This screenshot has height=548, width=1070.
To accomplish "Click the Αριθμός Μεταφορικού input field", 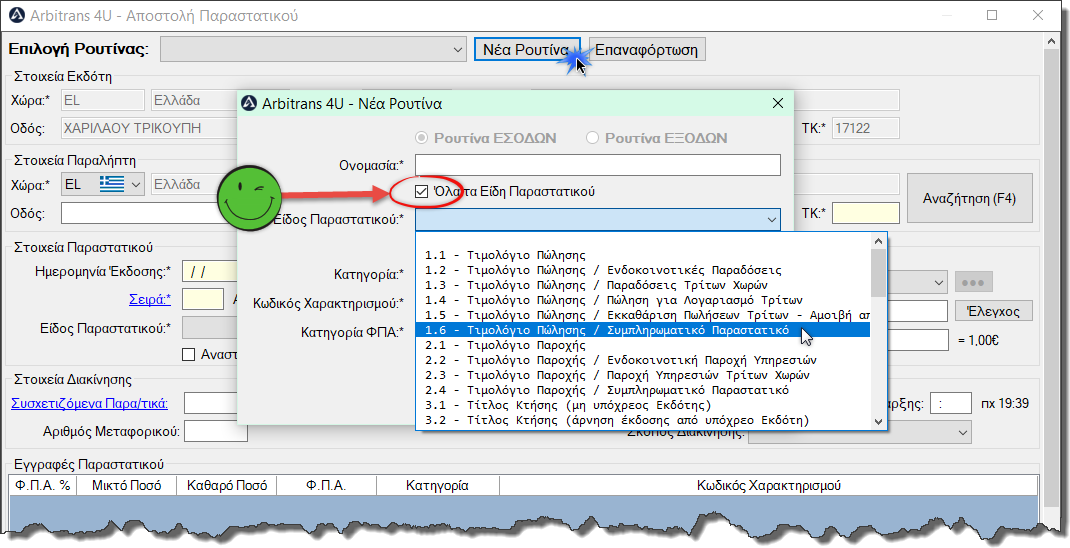I will coord(216,431).
